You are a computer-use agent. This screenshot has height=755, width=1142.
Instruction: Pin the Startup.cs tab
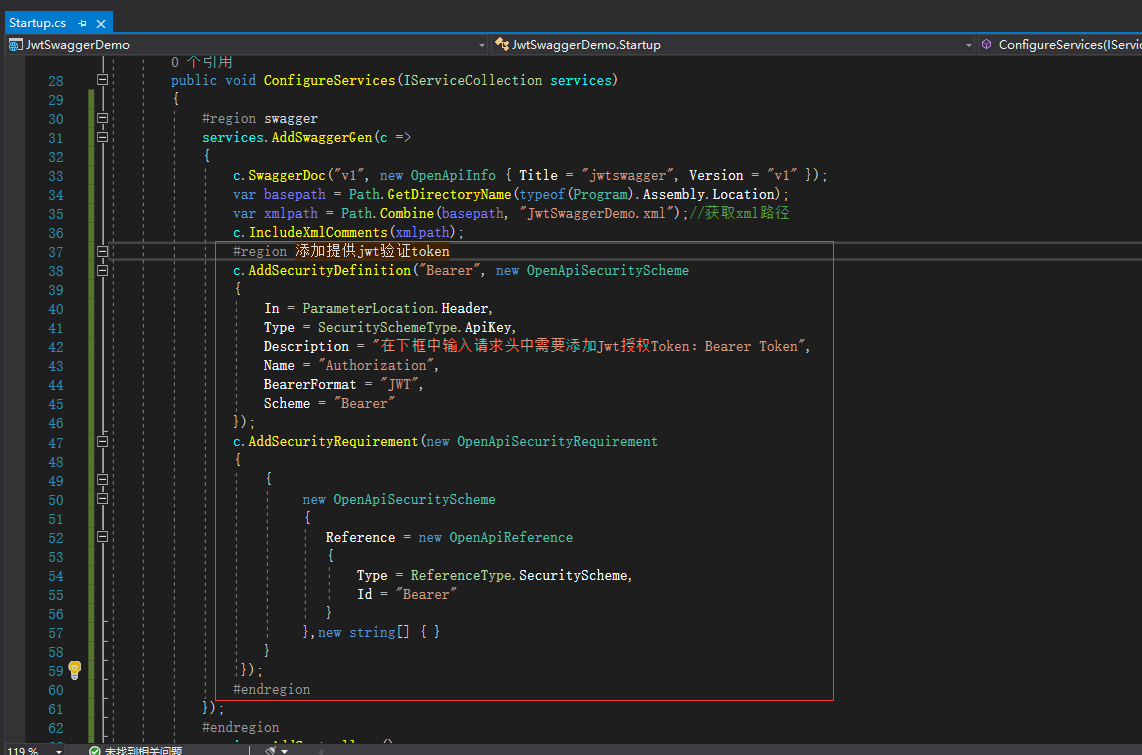[x=82, y=23]
